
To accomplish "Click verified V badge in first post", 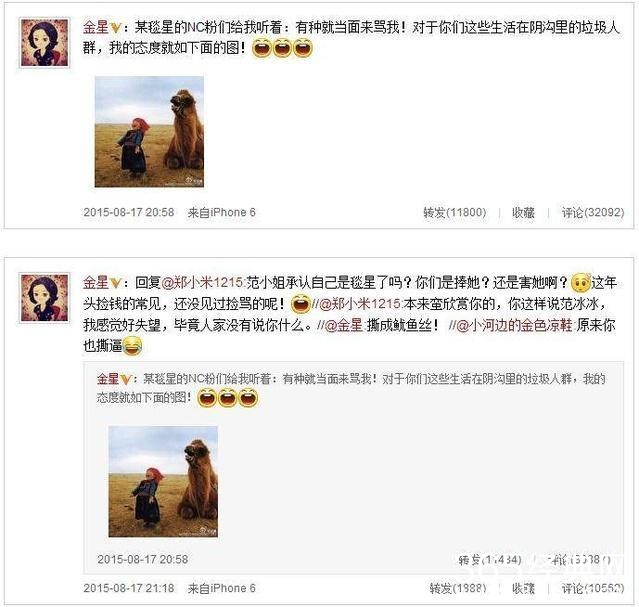I will 115,29.
